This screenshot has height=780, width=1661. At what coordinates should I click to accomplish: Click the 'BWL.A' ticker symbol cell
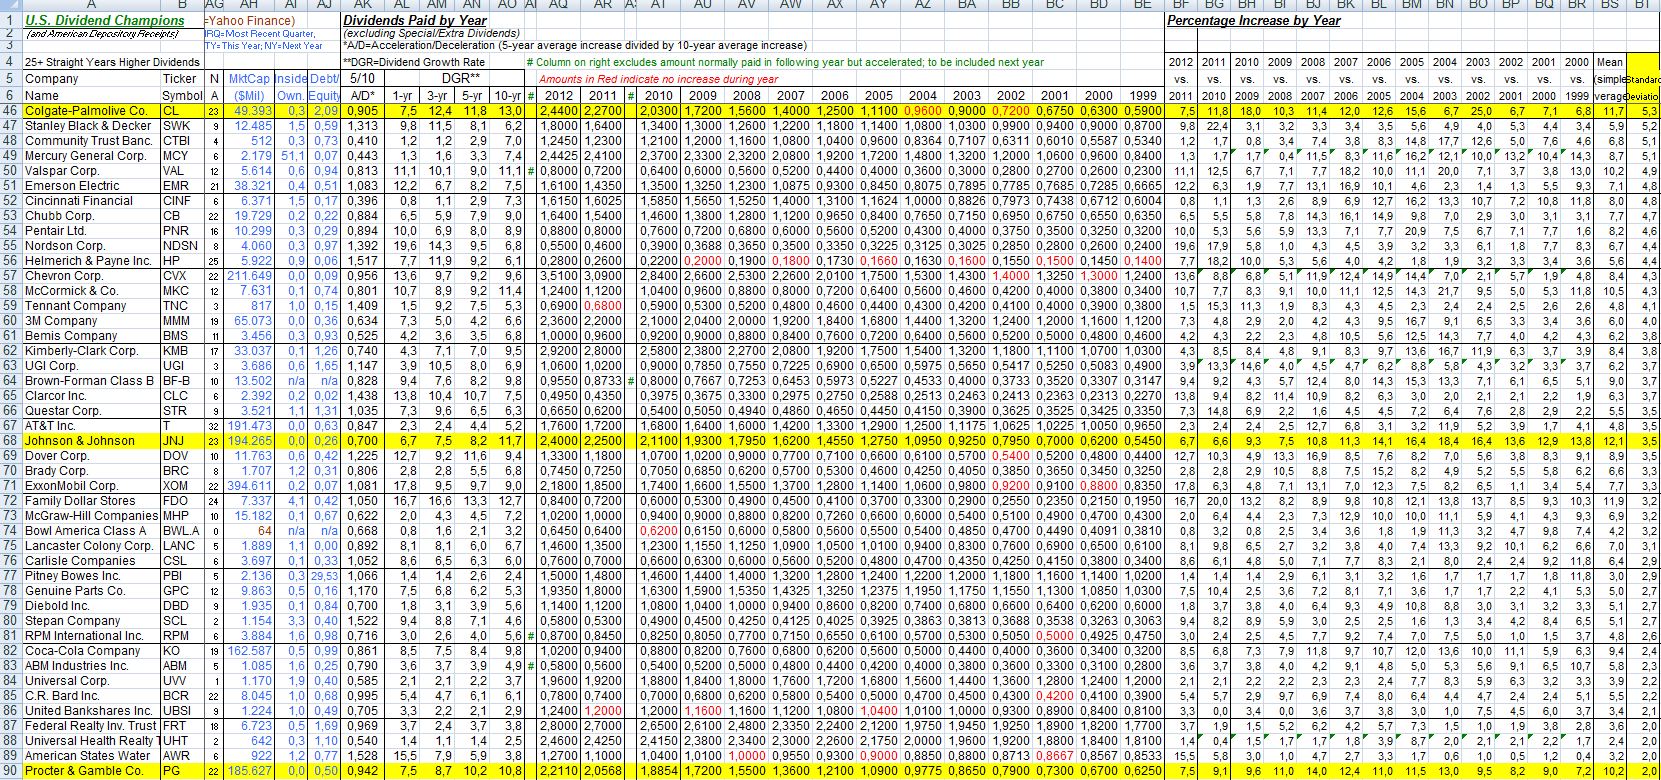coord(181,531)
